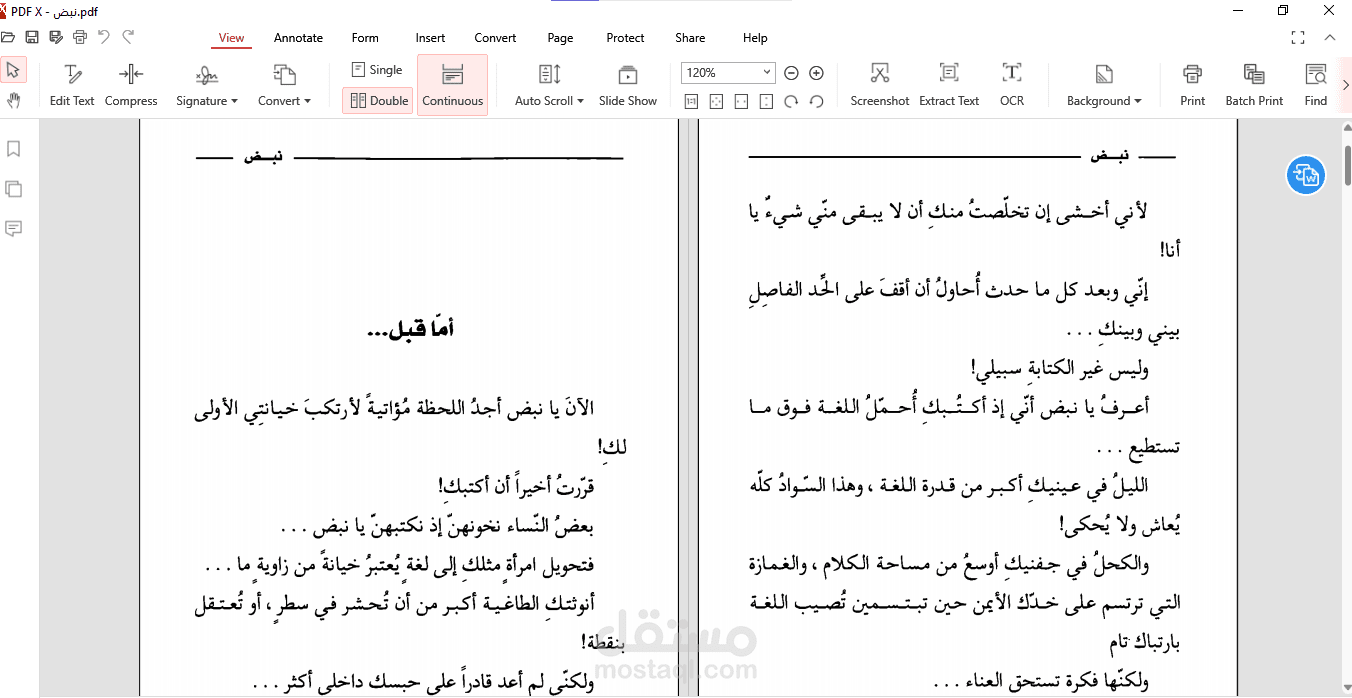The height and width of the screenshot is (698, 1352).
Task: Click the heading "أمّا قبل..." on left page
Action: coord(411,329)
